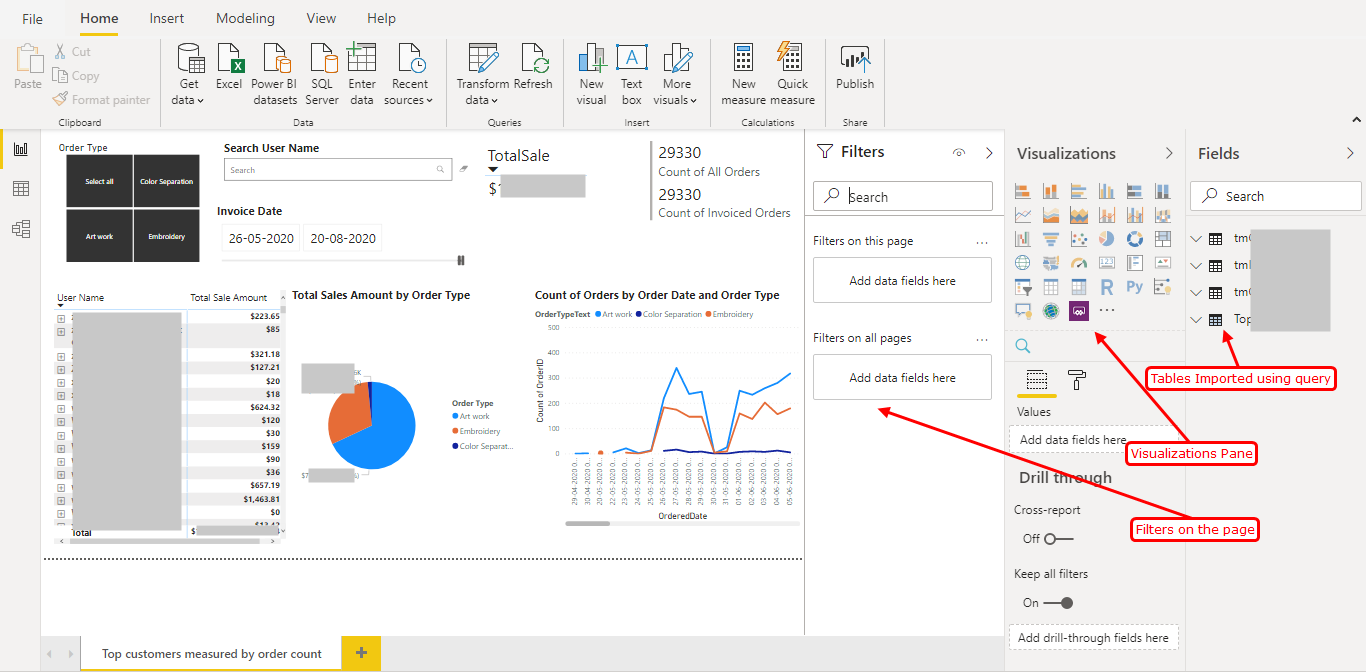The image size is (1366, 672).
Task: Click the Transform data icon
Action: (482, 60)
